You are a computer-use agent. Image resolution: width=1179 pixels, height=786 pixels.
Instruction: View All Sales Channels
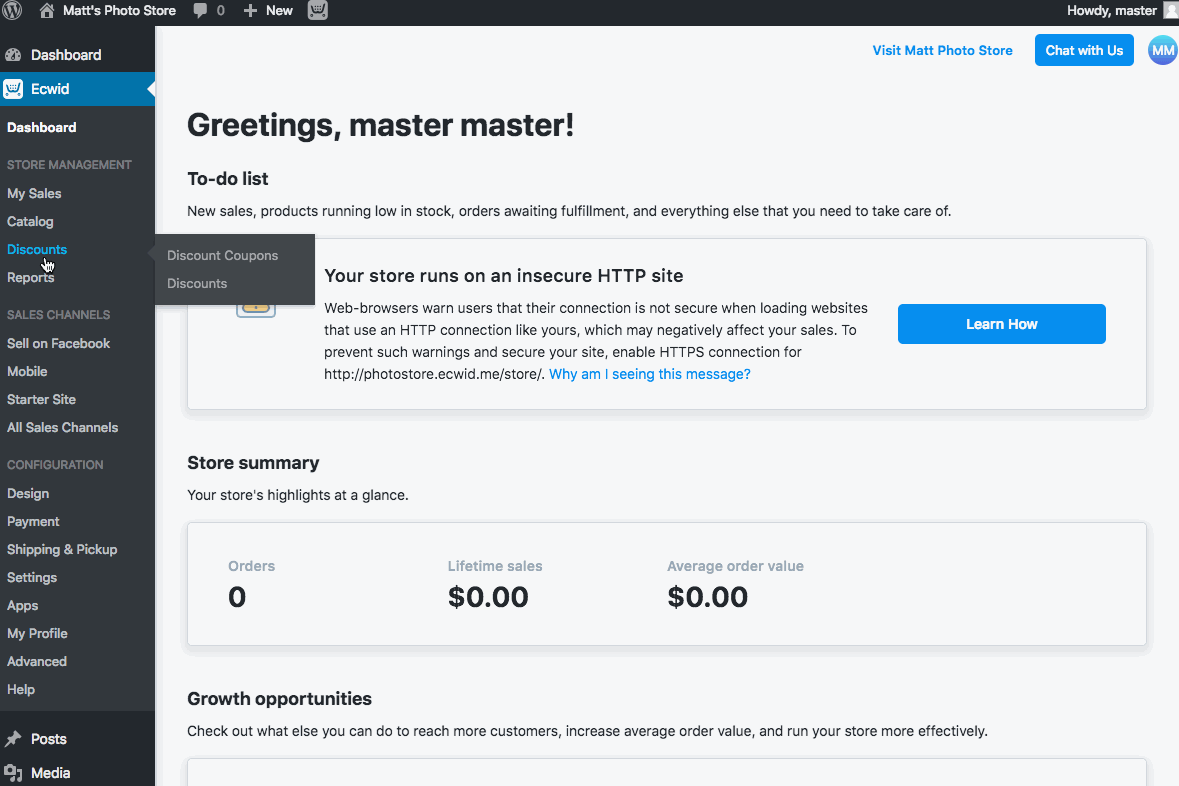62,427
